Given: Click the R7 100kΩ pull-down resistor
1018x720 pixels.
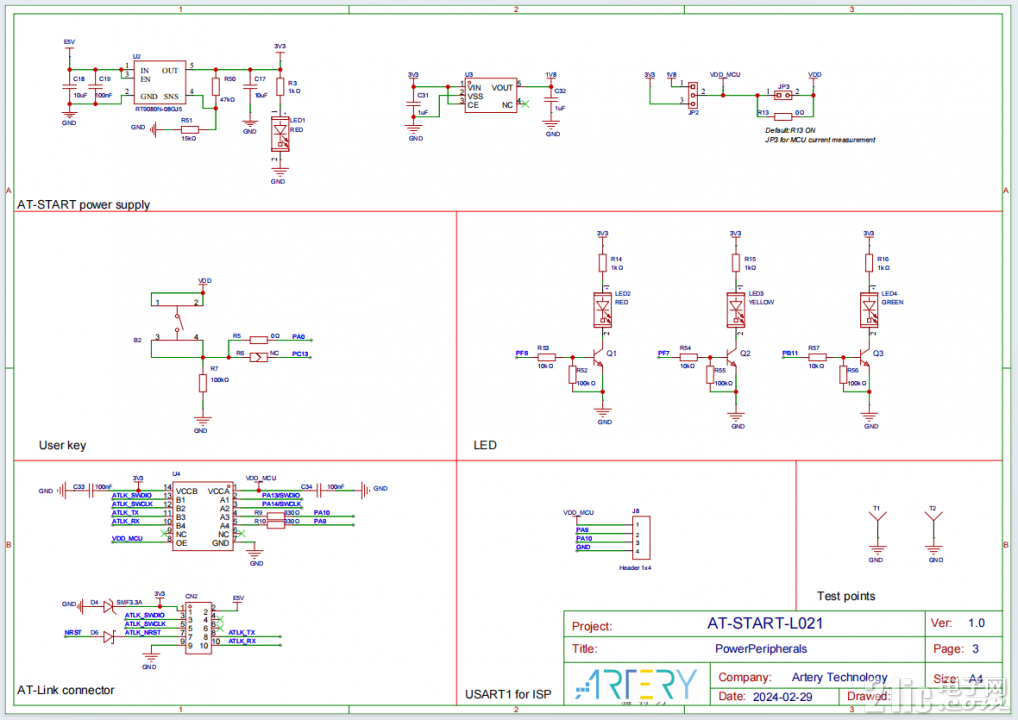Looking at the screenshot, I should [x=203, y=383].
